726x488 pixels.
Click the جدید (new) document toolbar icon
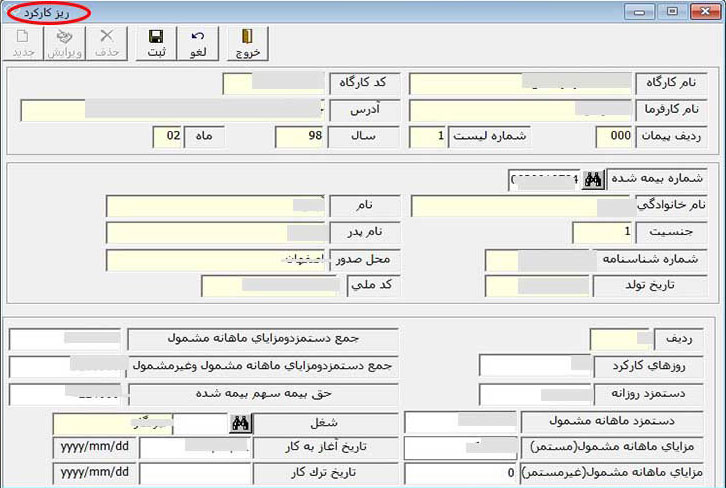[x=23, y=42]
